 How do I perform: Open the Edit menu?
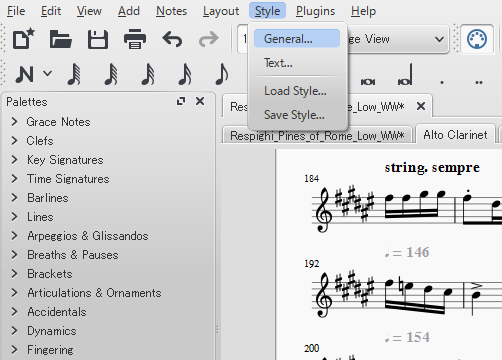[x=51, y=11]
